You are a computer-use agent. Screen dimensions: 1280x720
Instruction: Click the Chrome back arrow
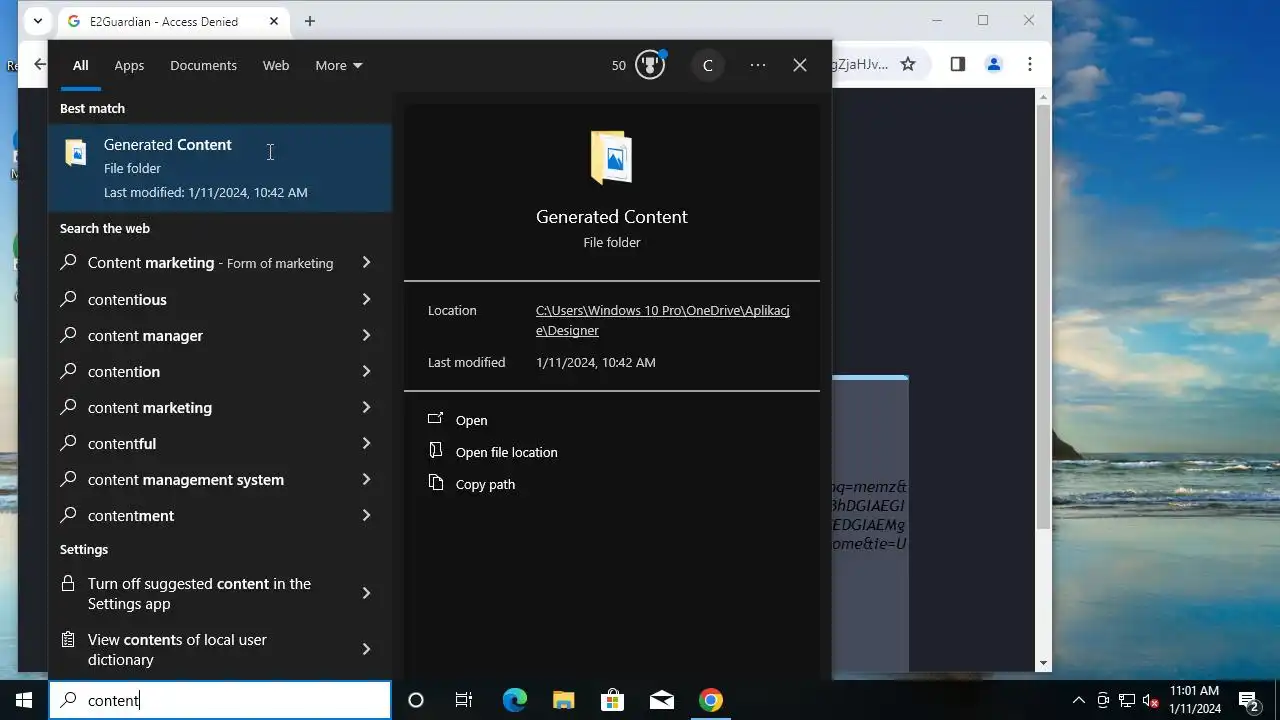(39, 64)
